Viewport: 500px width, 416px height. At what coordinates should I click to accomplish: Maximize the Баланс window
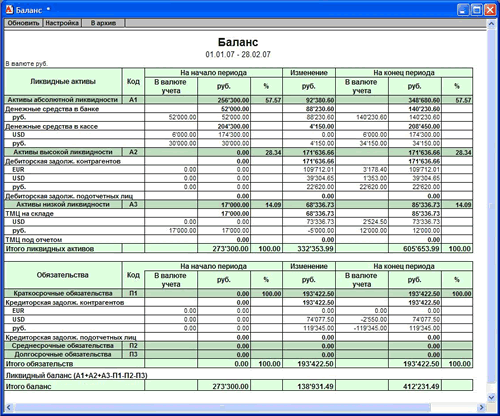click(x=477, y=10)
